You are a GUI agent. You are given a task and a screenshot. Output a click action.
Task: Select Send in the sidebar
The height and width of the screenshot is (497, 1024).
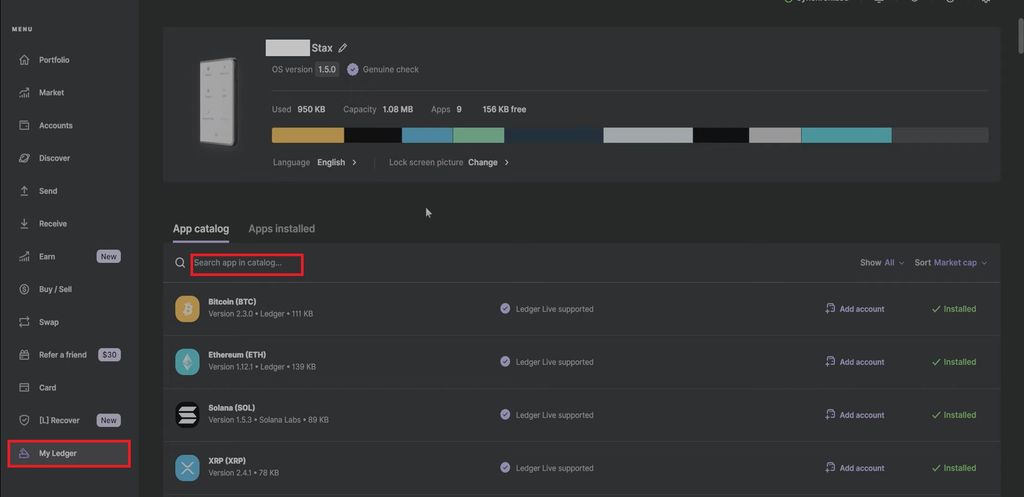point(48,191)
